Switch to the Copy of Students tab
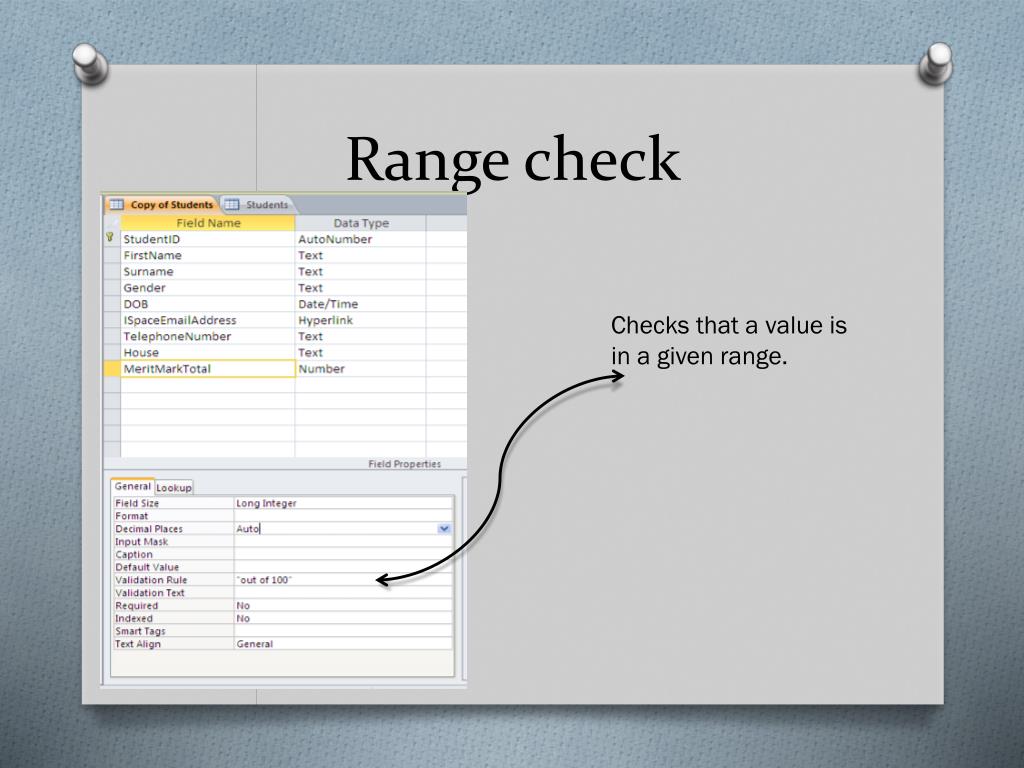Image resolution: width=1024 pixels, height=768 pixels. [x=161, y=204]
